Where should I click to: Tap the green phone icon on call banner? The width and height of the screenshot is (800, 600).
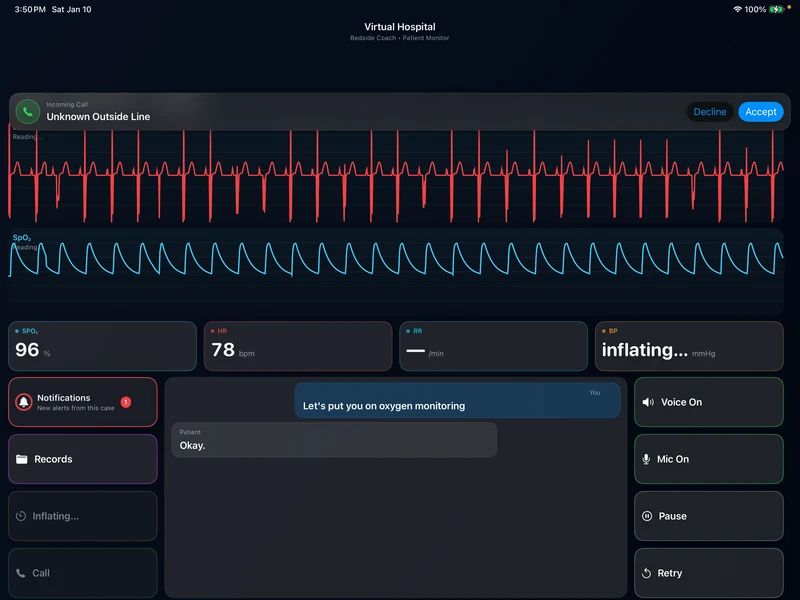pos(28,112)
